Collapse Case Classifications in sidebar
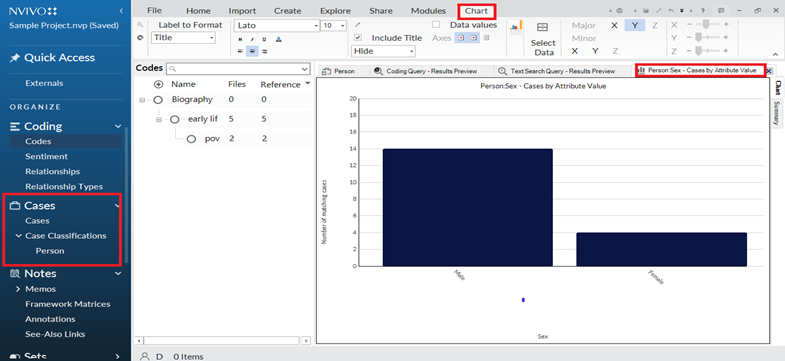 coord(19,236)
